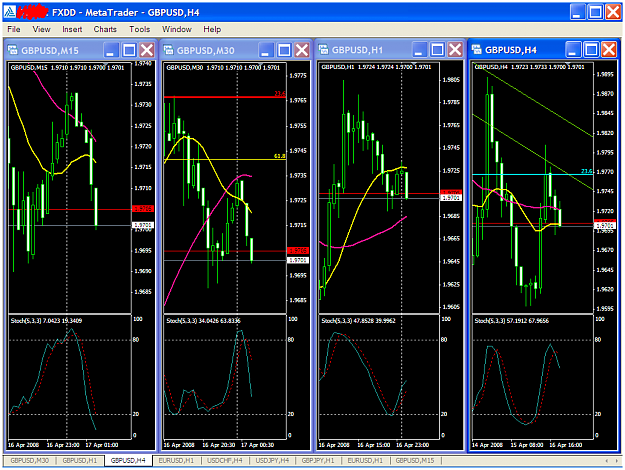Open the Help menu

point(212,29)
